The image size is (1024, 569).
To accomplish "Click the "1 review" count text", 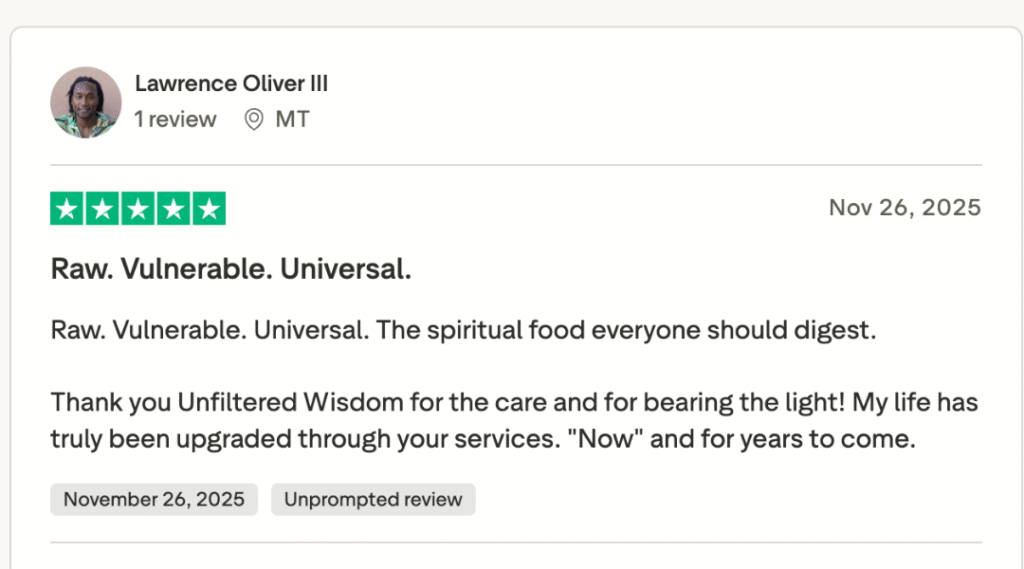I will [x=175, y=120].
